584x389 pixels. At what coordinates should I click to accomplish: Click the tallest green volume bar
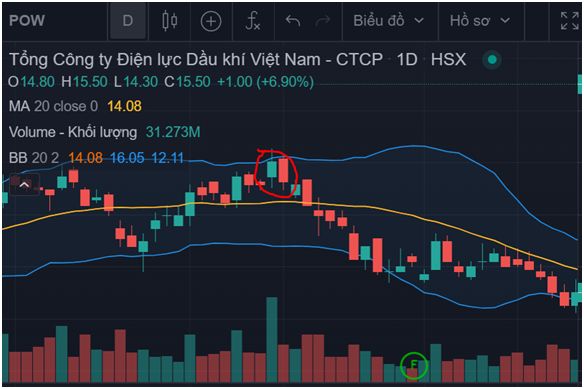click(x=272, y=339)
